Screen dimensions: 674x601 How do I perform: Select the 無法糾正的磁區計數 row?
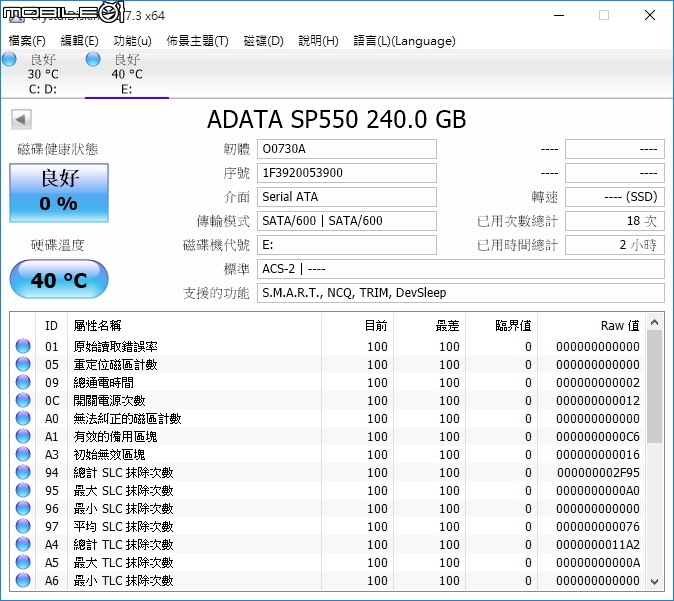[329, 418]
